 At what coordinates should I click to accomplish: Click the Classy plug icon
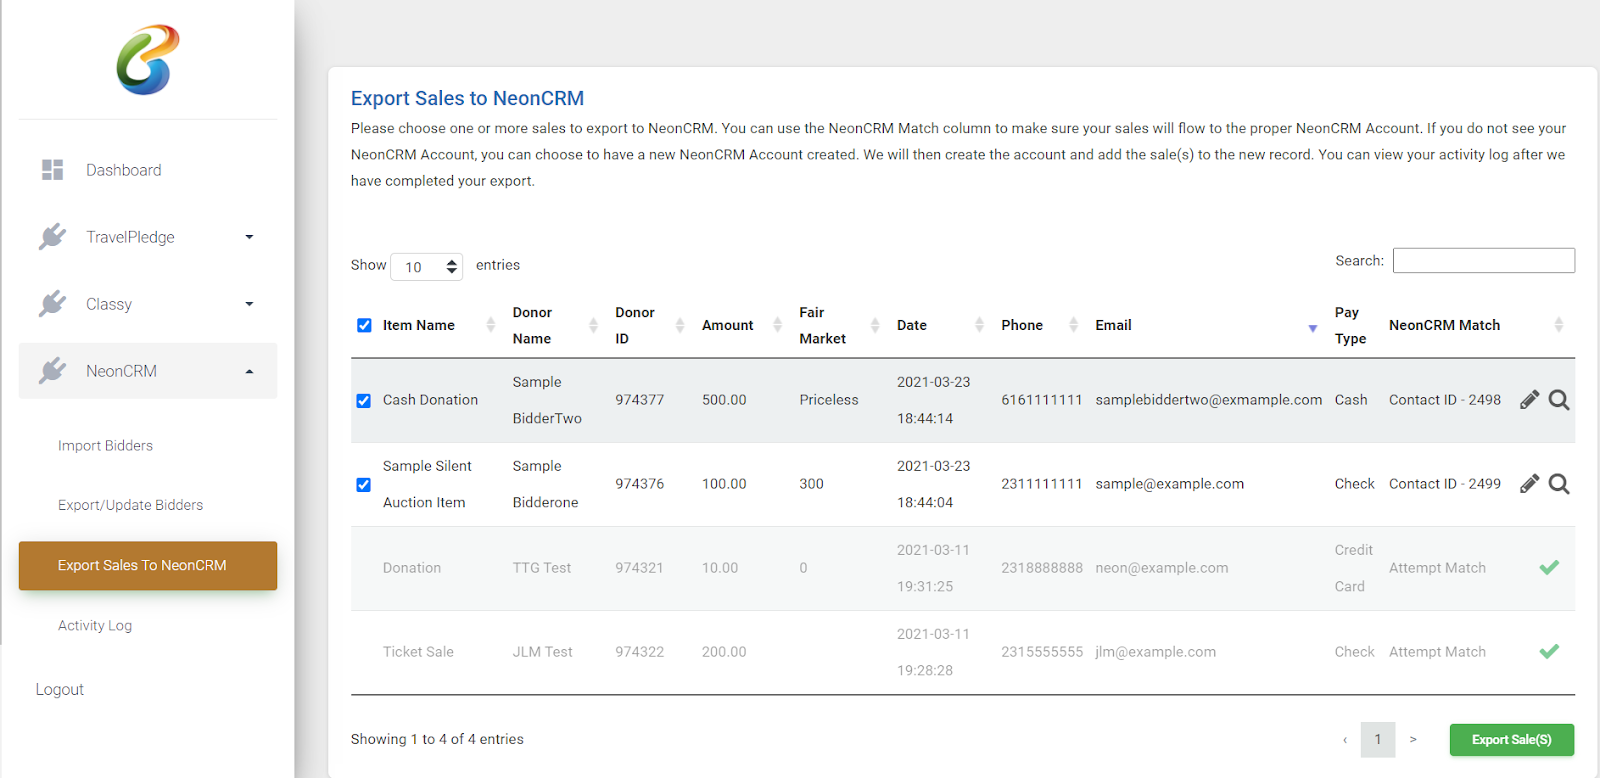tap(52, 304)
